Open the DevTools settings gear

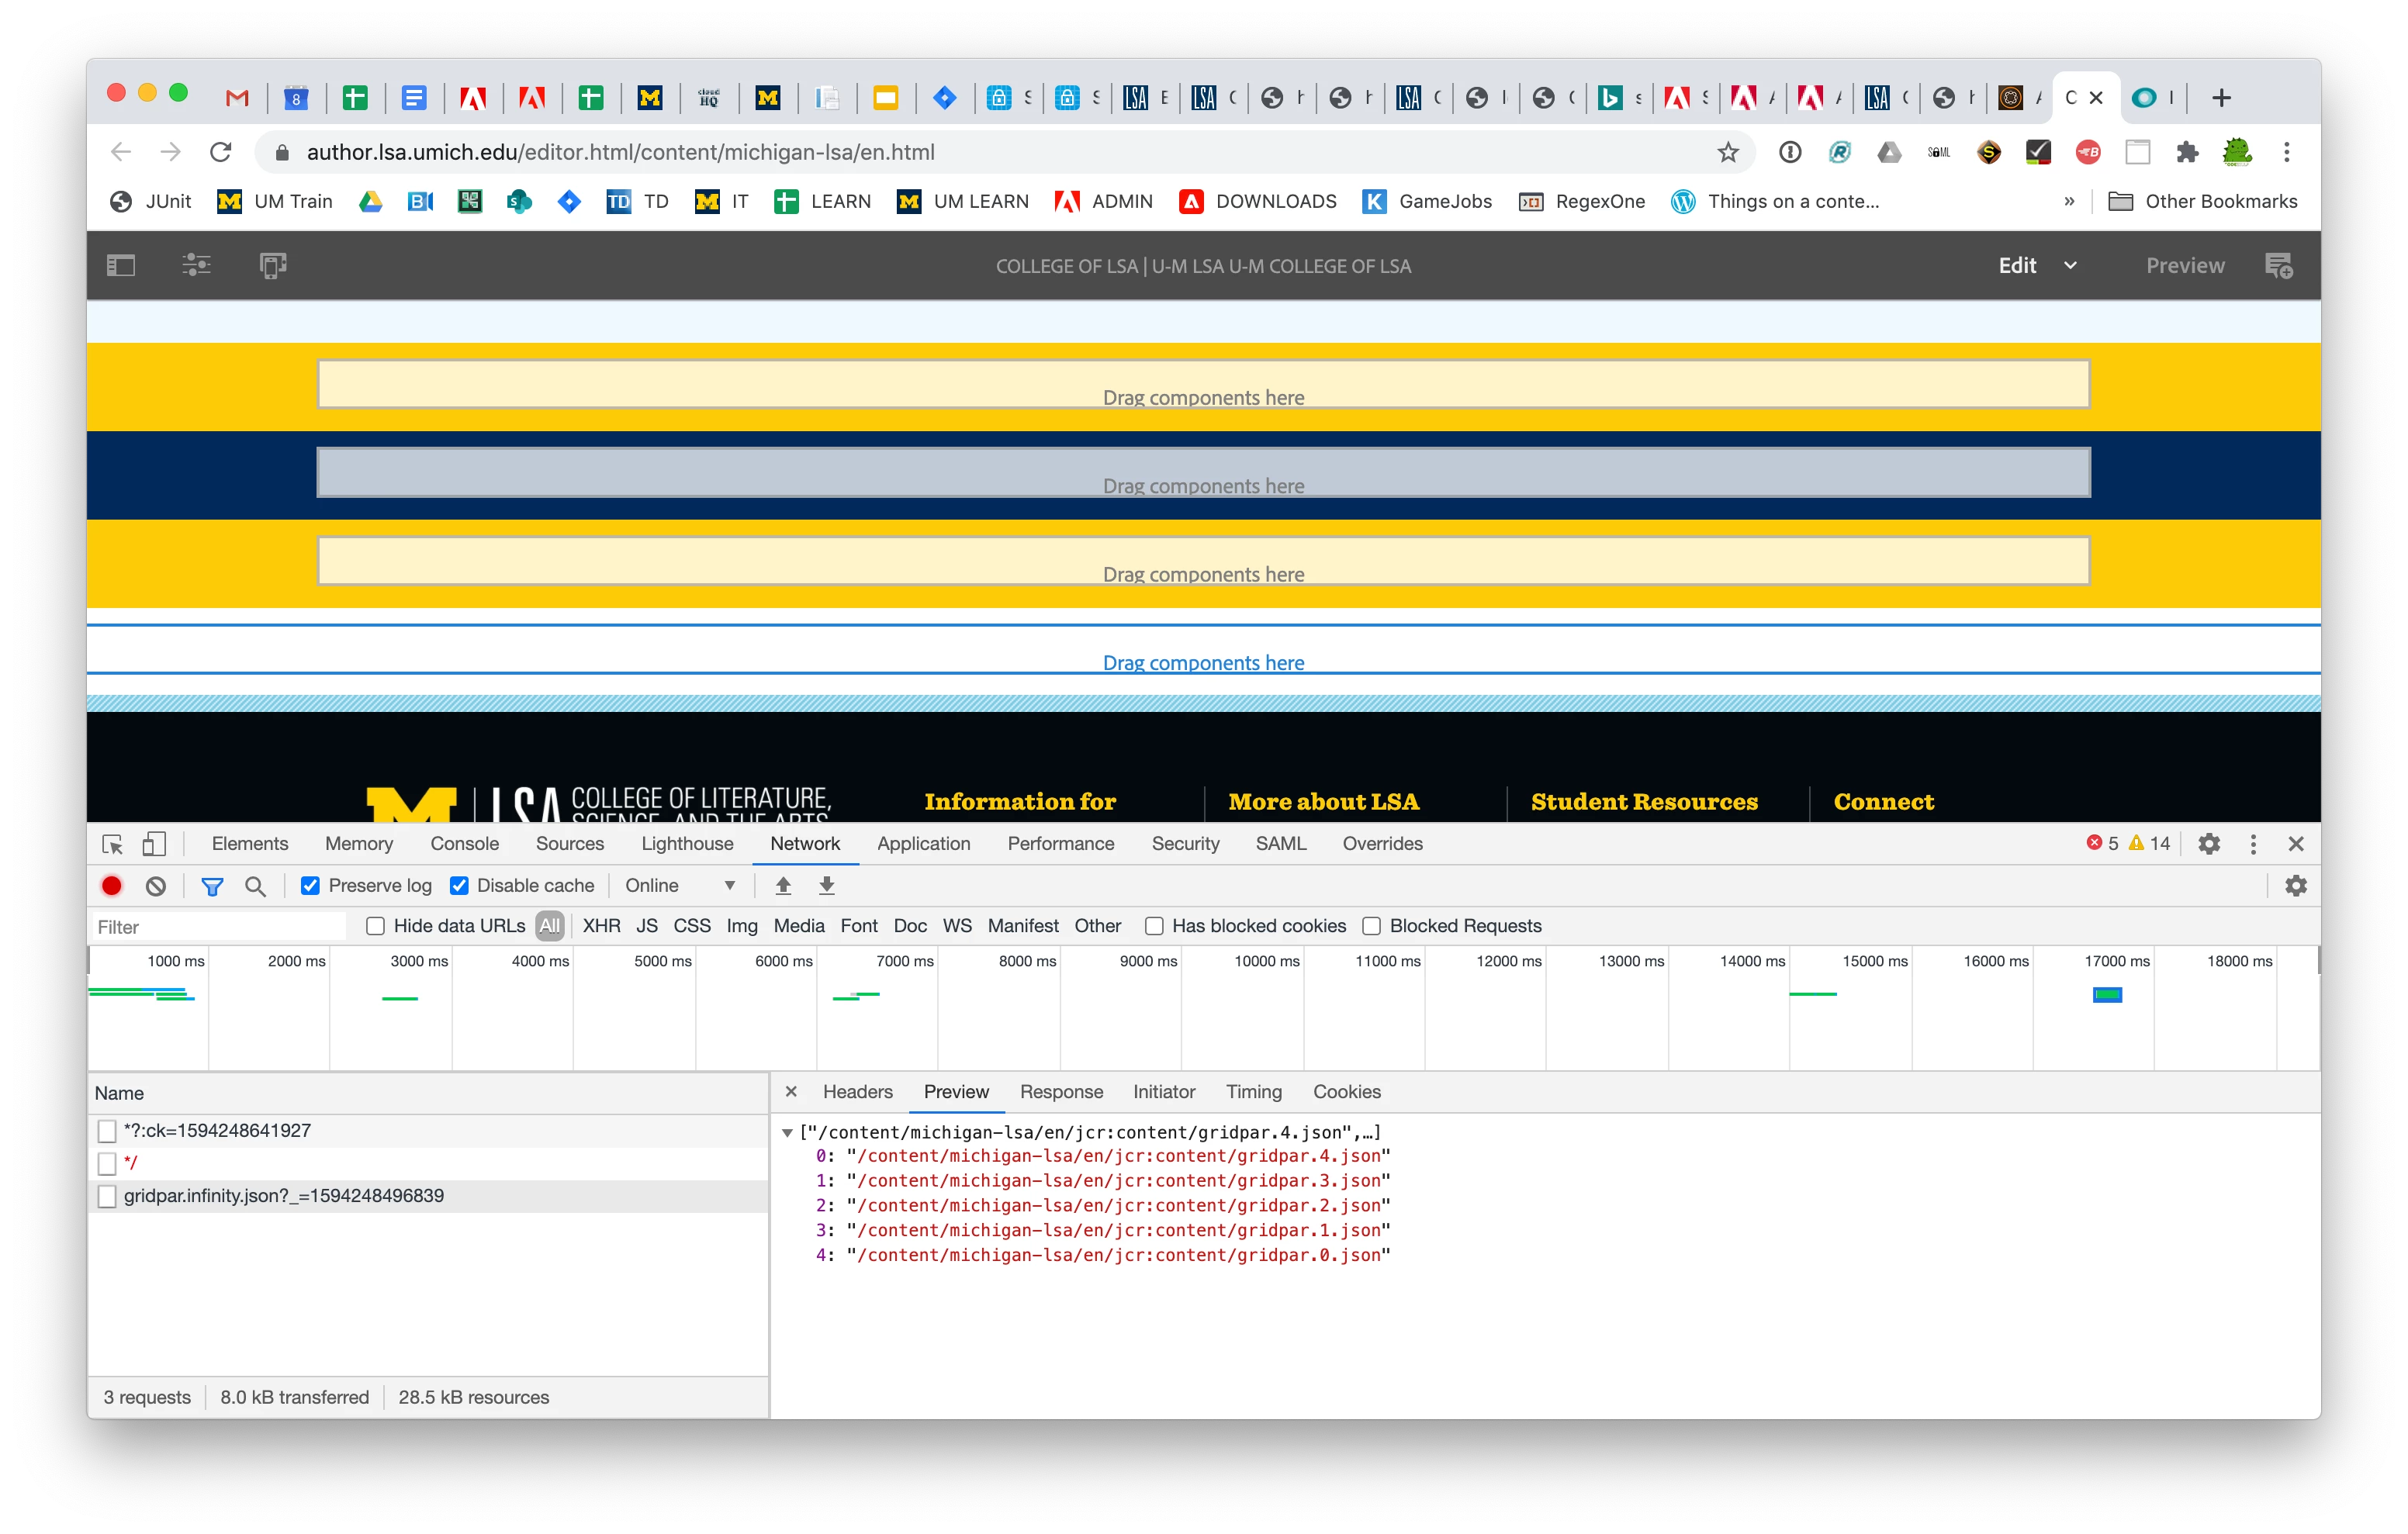(x=2209, y=843)
